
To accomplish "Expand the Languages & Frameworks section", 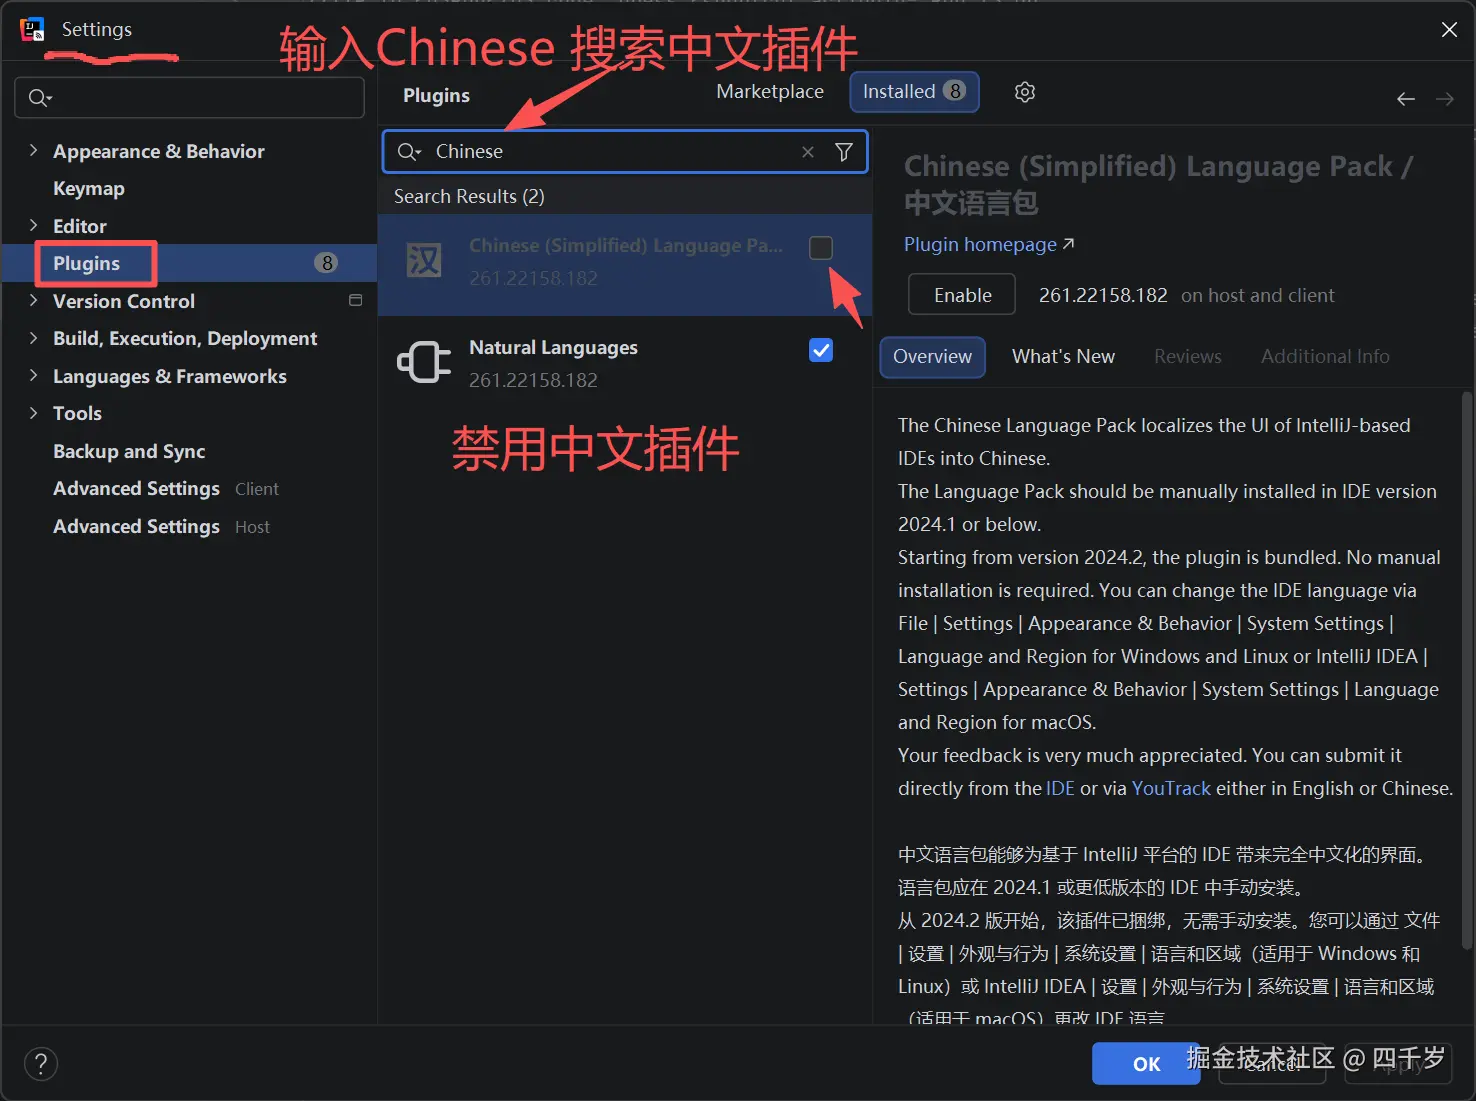I will [x=33, y=376].
